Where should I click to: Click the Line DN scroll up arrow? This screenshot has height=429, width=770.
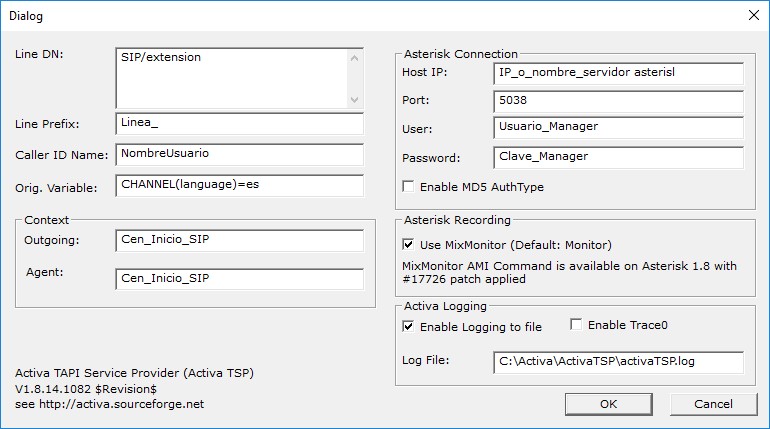355,58
